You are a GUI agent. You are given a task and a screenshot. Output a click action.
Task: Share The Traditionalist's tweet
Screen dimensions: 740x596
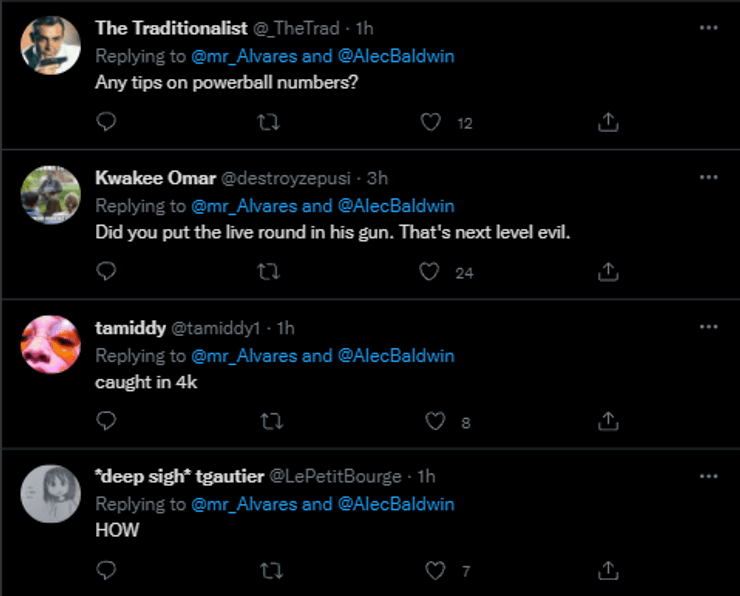pyautogui.click(x=608, y=122)
